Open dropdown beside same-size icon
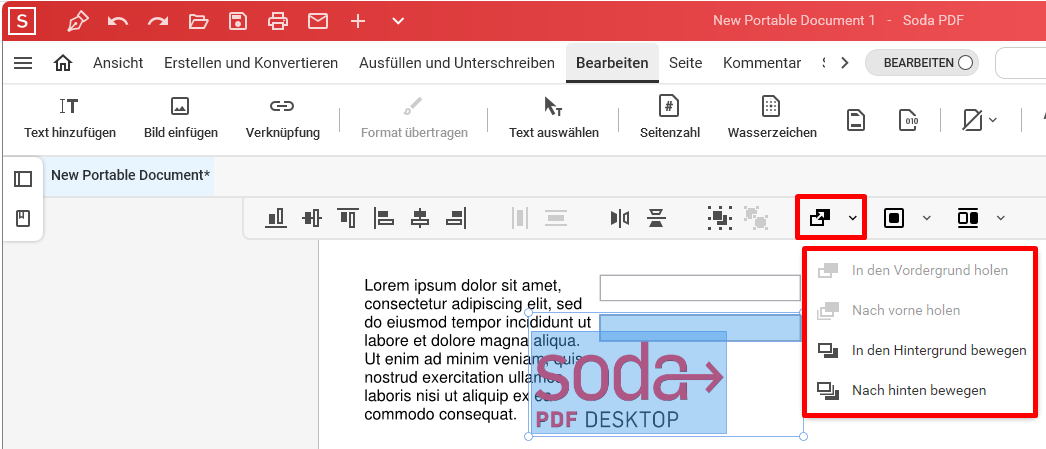The height and width of the screenshot is (449, 1046). click(1000, 217)
